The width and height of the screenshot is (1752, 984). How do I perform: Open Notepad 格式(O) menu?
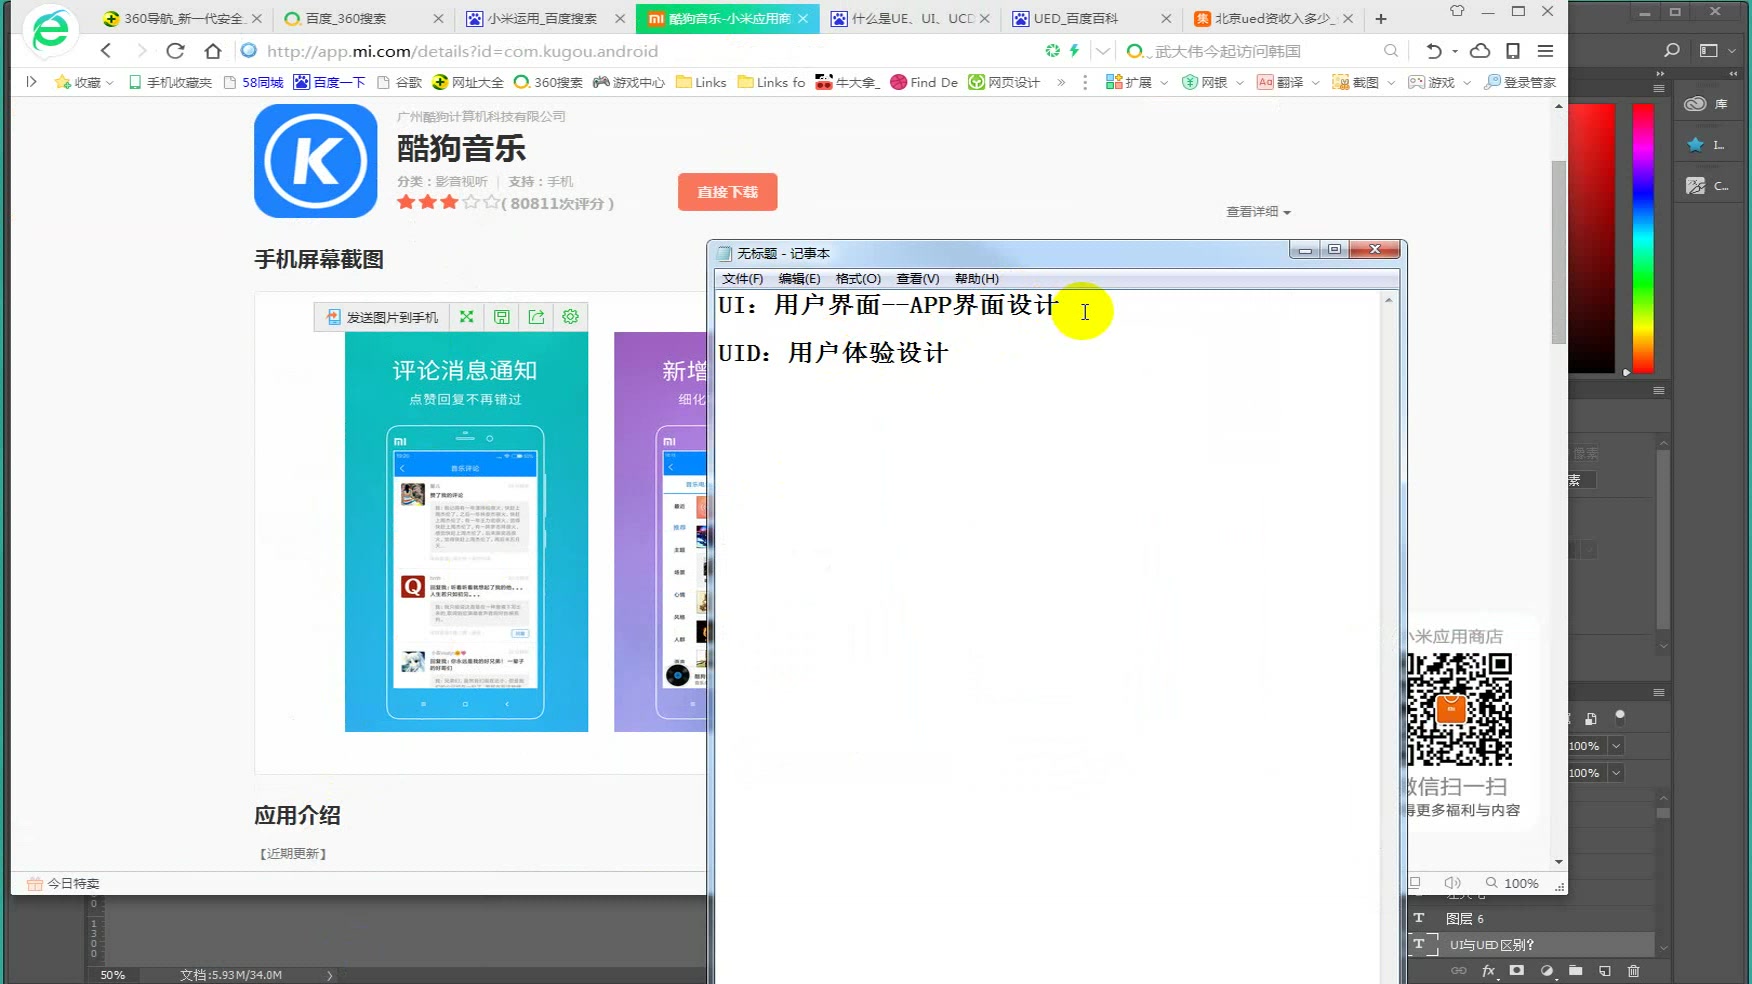coord(858,279)
